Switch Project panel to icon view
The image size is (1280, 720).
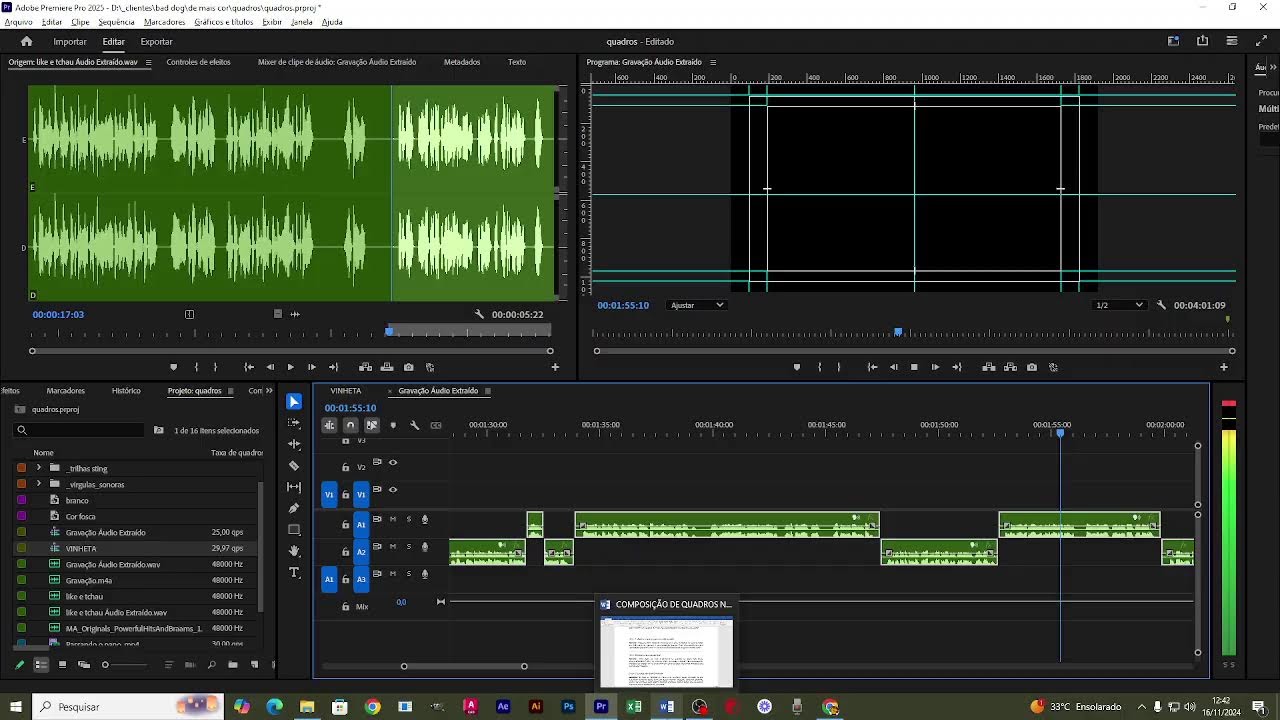[x=62, y=664]
